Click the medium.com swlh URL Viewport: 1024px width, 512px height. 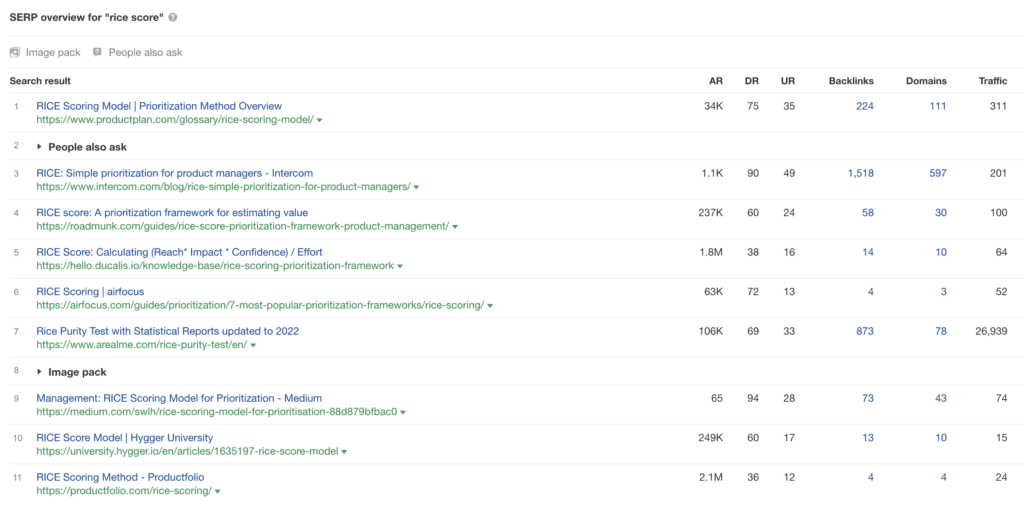tap(217, 413)
